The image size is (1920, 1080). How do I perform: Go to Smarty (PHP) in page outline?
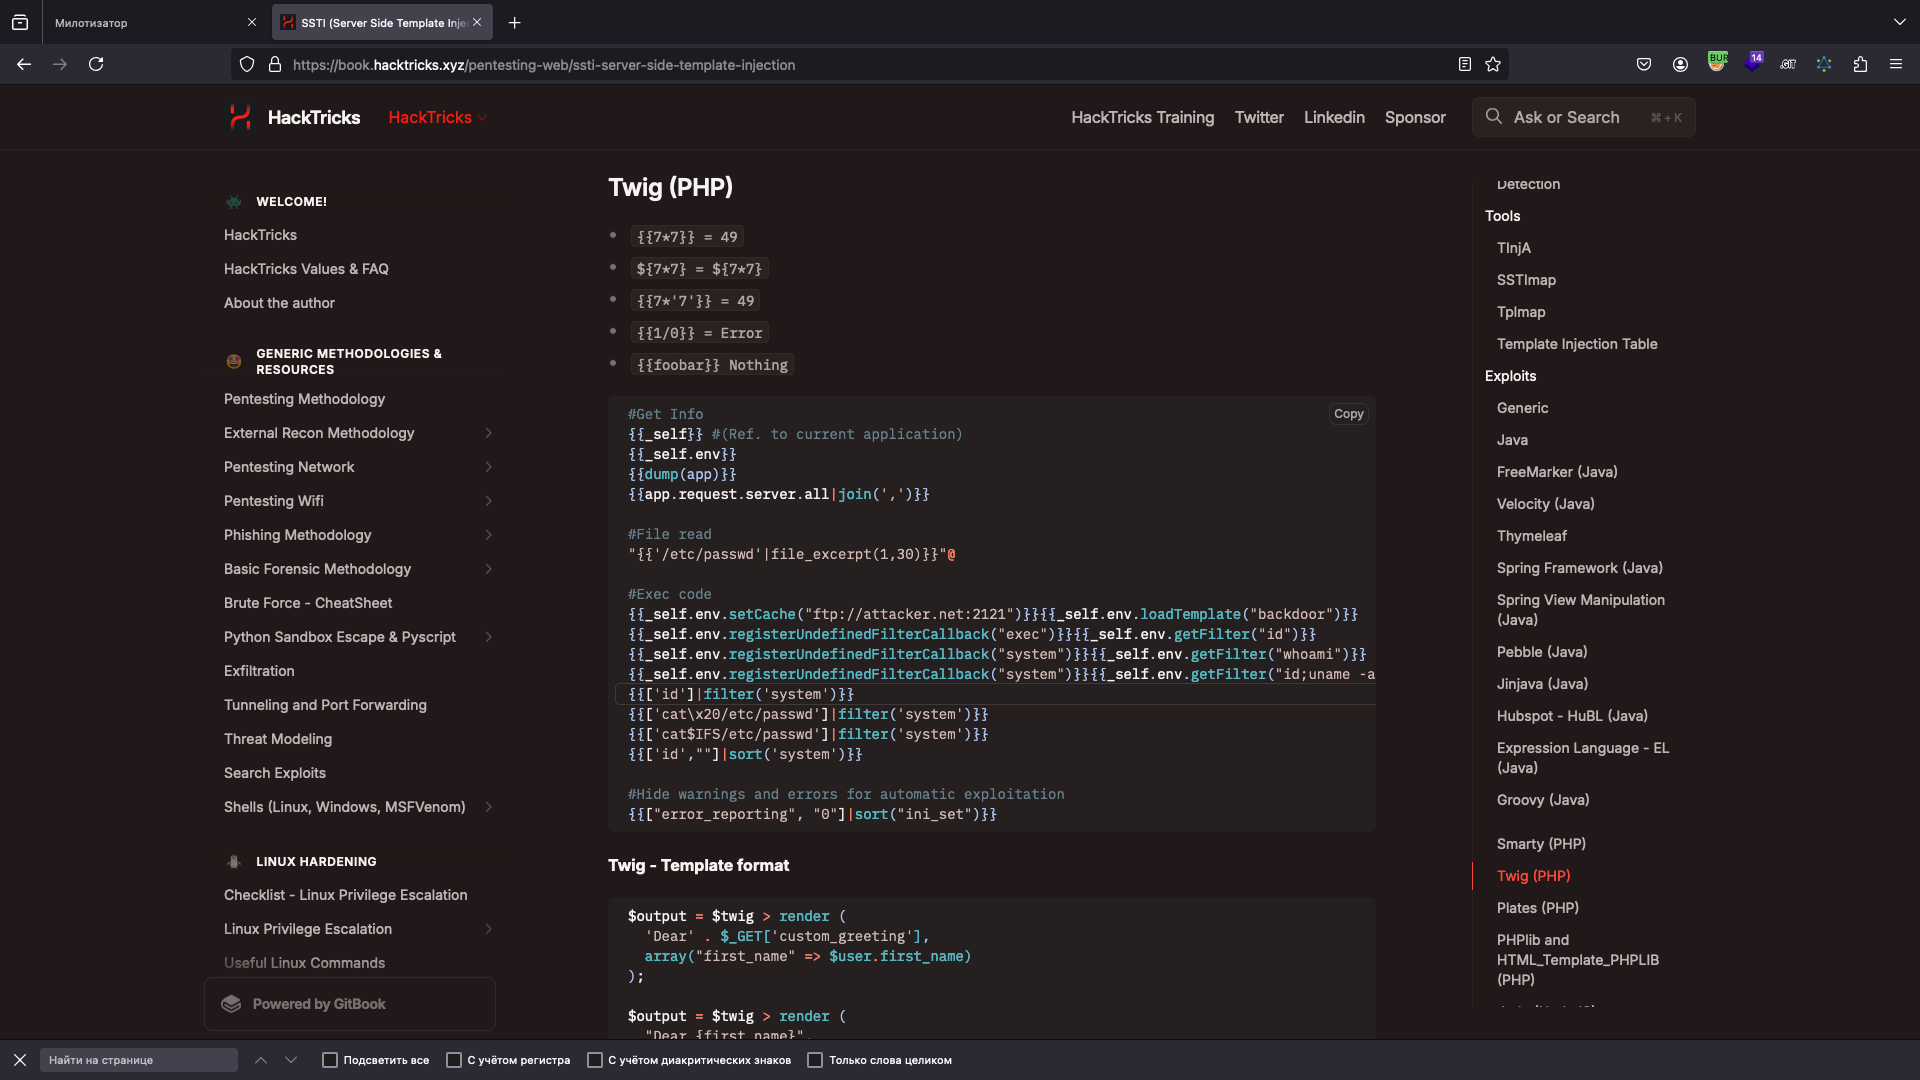(1541, 844)
